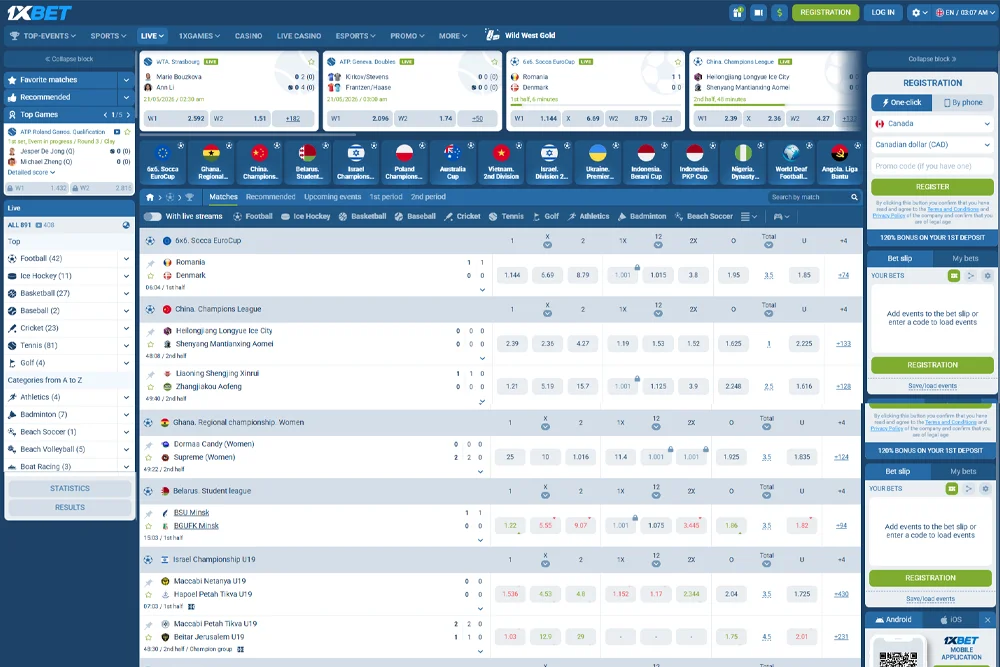Open the gift bonus icon in header

[x=738, y=12]
